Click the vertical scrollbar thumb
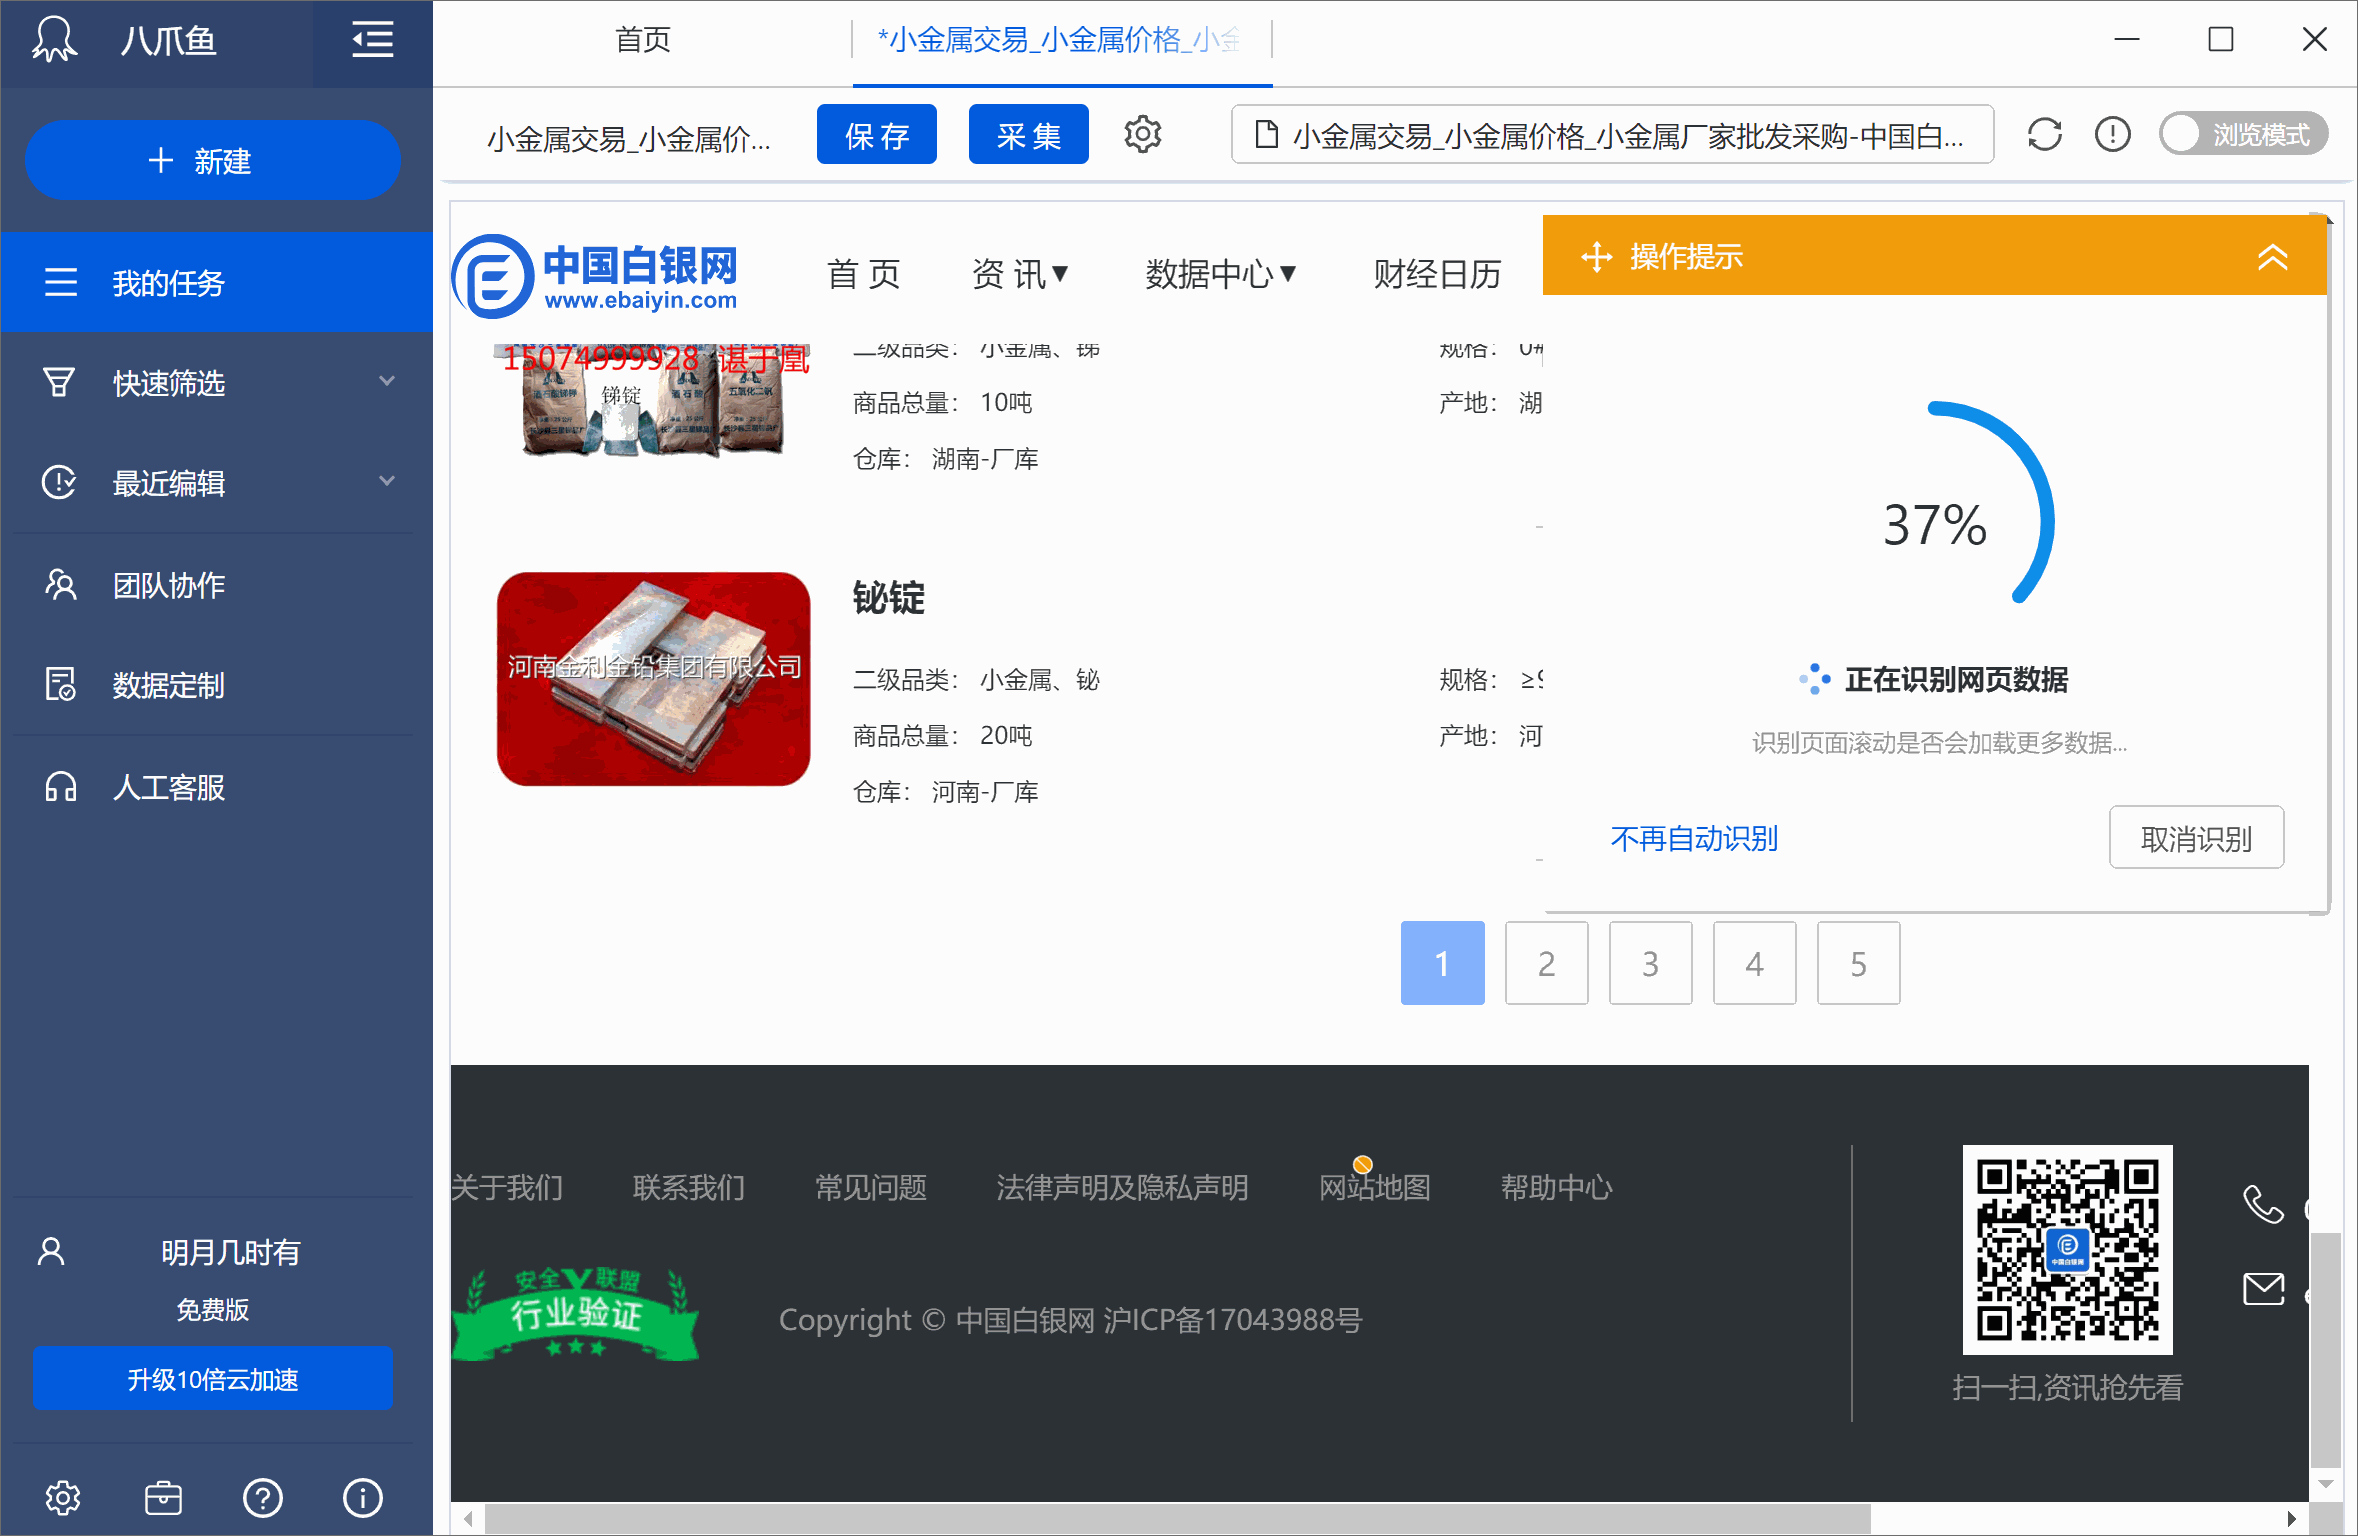This screenshot has height=1536, width=2358. (x=2326, y=1348)
